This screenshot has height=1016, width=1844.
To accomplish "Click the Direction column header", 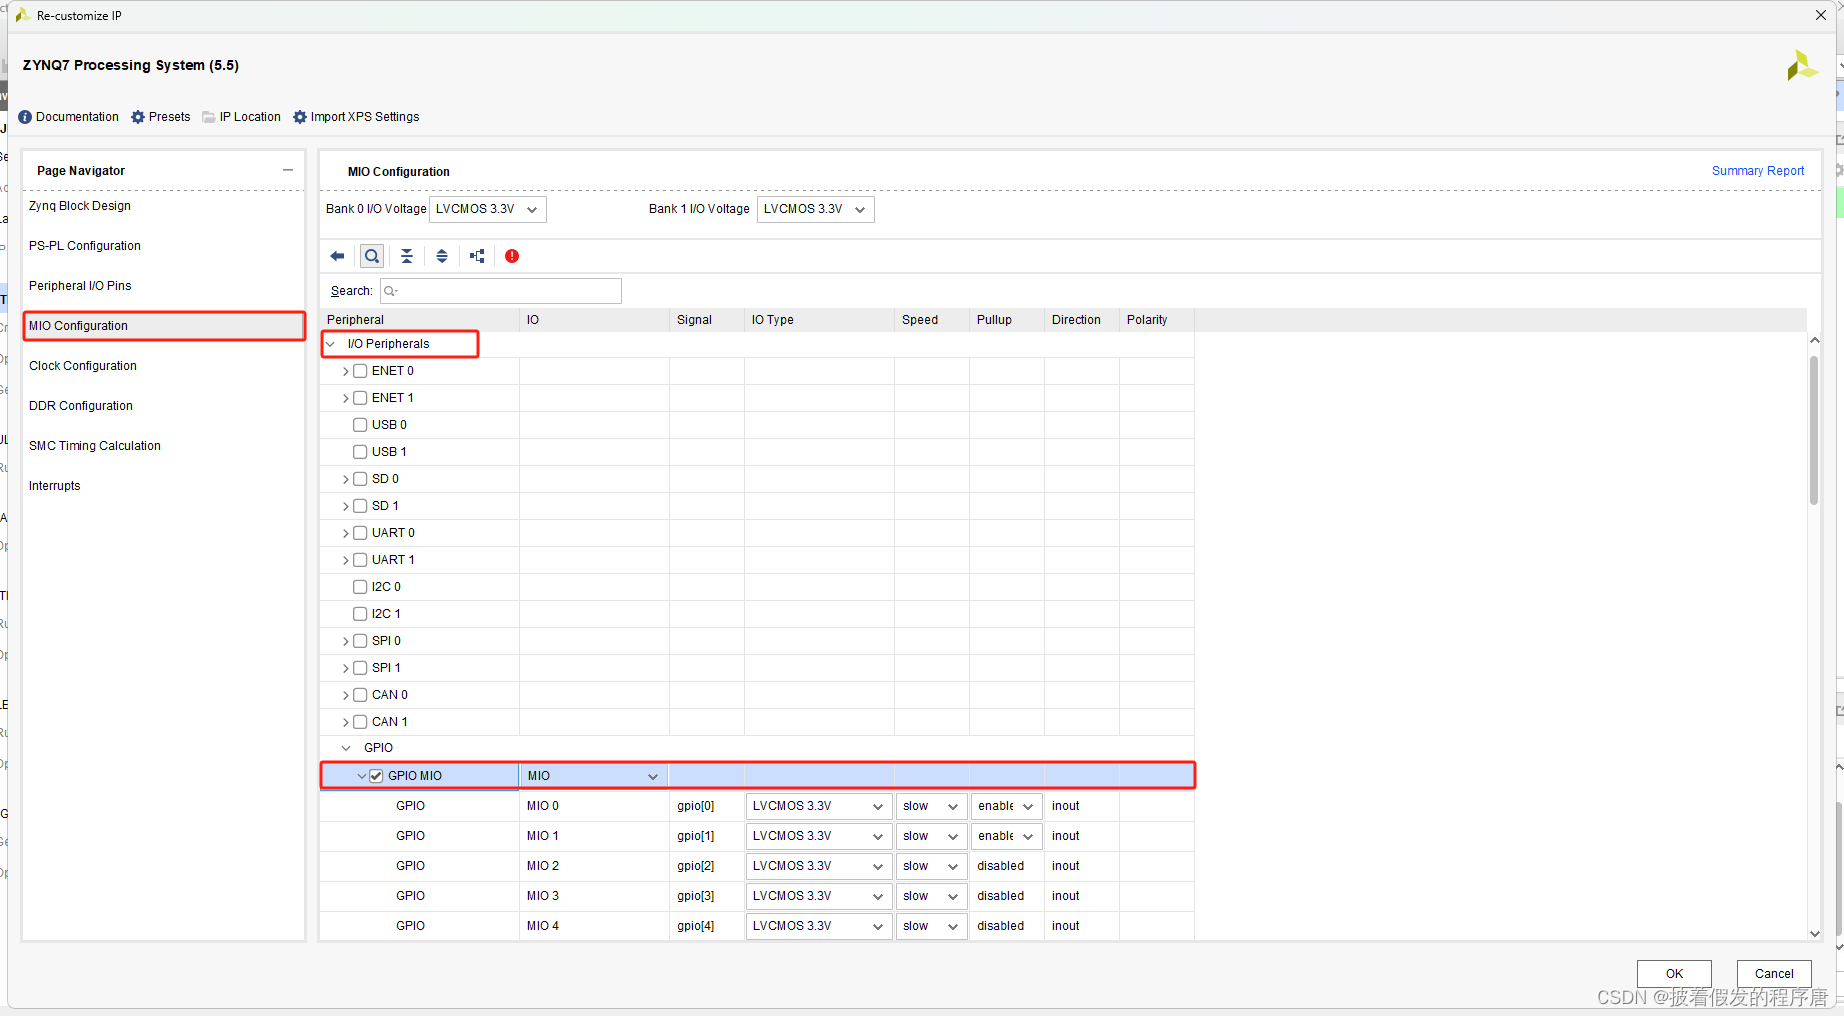I will point(1082,320).
